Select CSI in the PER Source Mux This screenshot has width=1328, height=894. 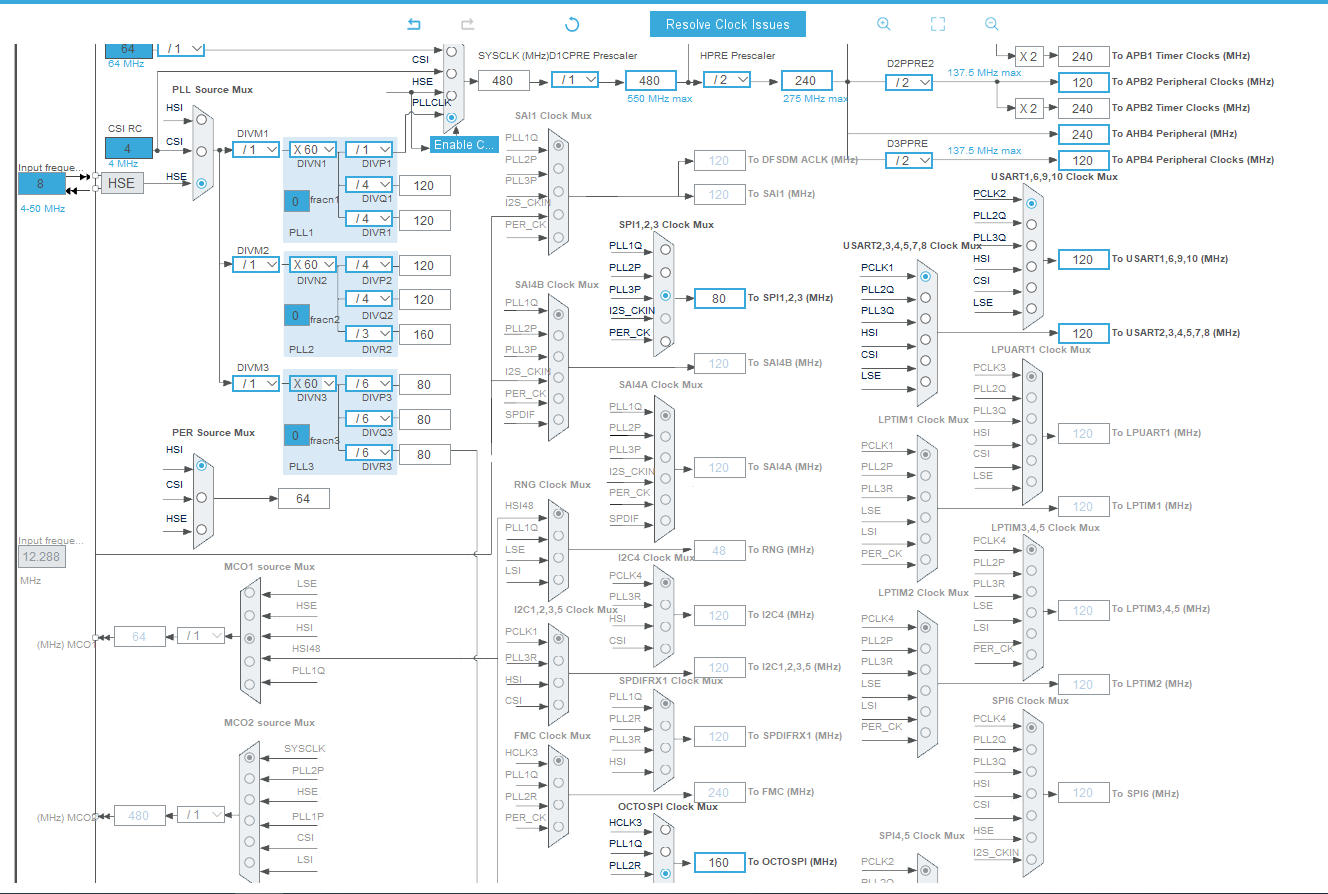(202, 497)
